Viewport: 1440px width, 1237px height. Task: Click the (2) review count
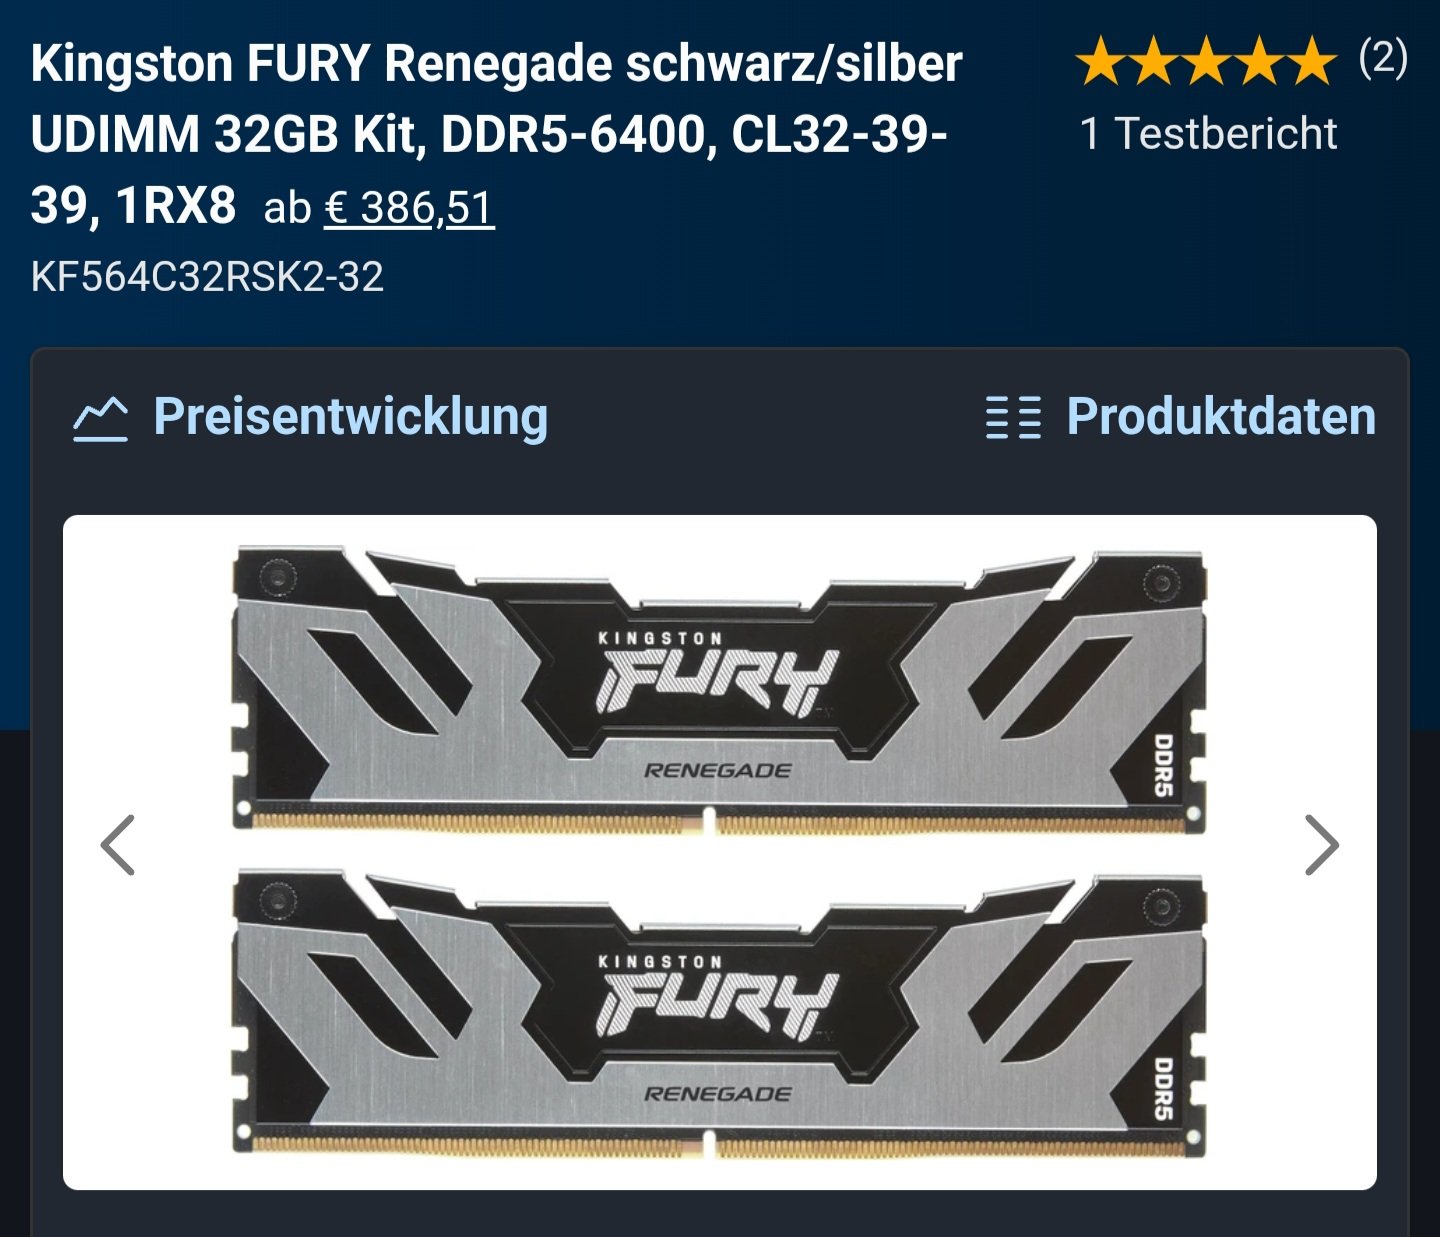pyautogui.click(x=1383, y=59)
